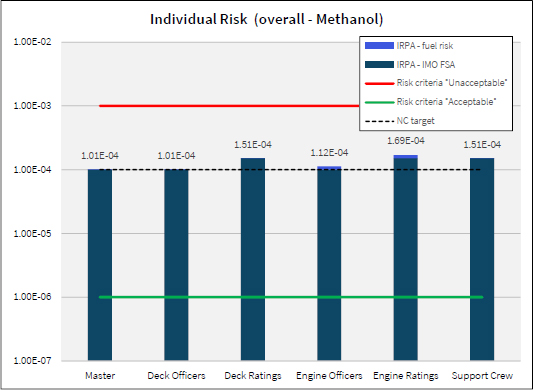Image resolution: width=533 pixels, height=390 pixels.
Task: Click the 1.00E-03 axis label
Action: point(32,106)
